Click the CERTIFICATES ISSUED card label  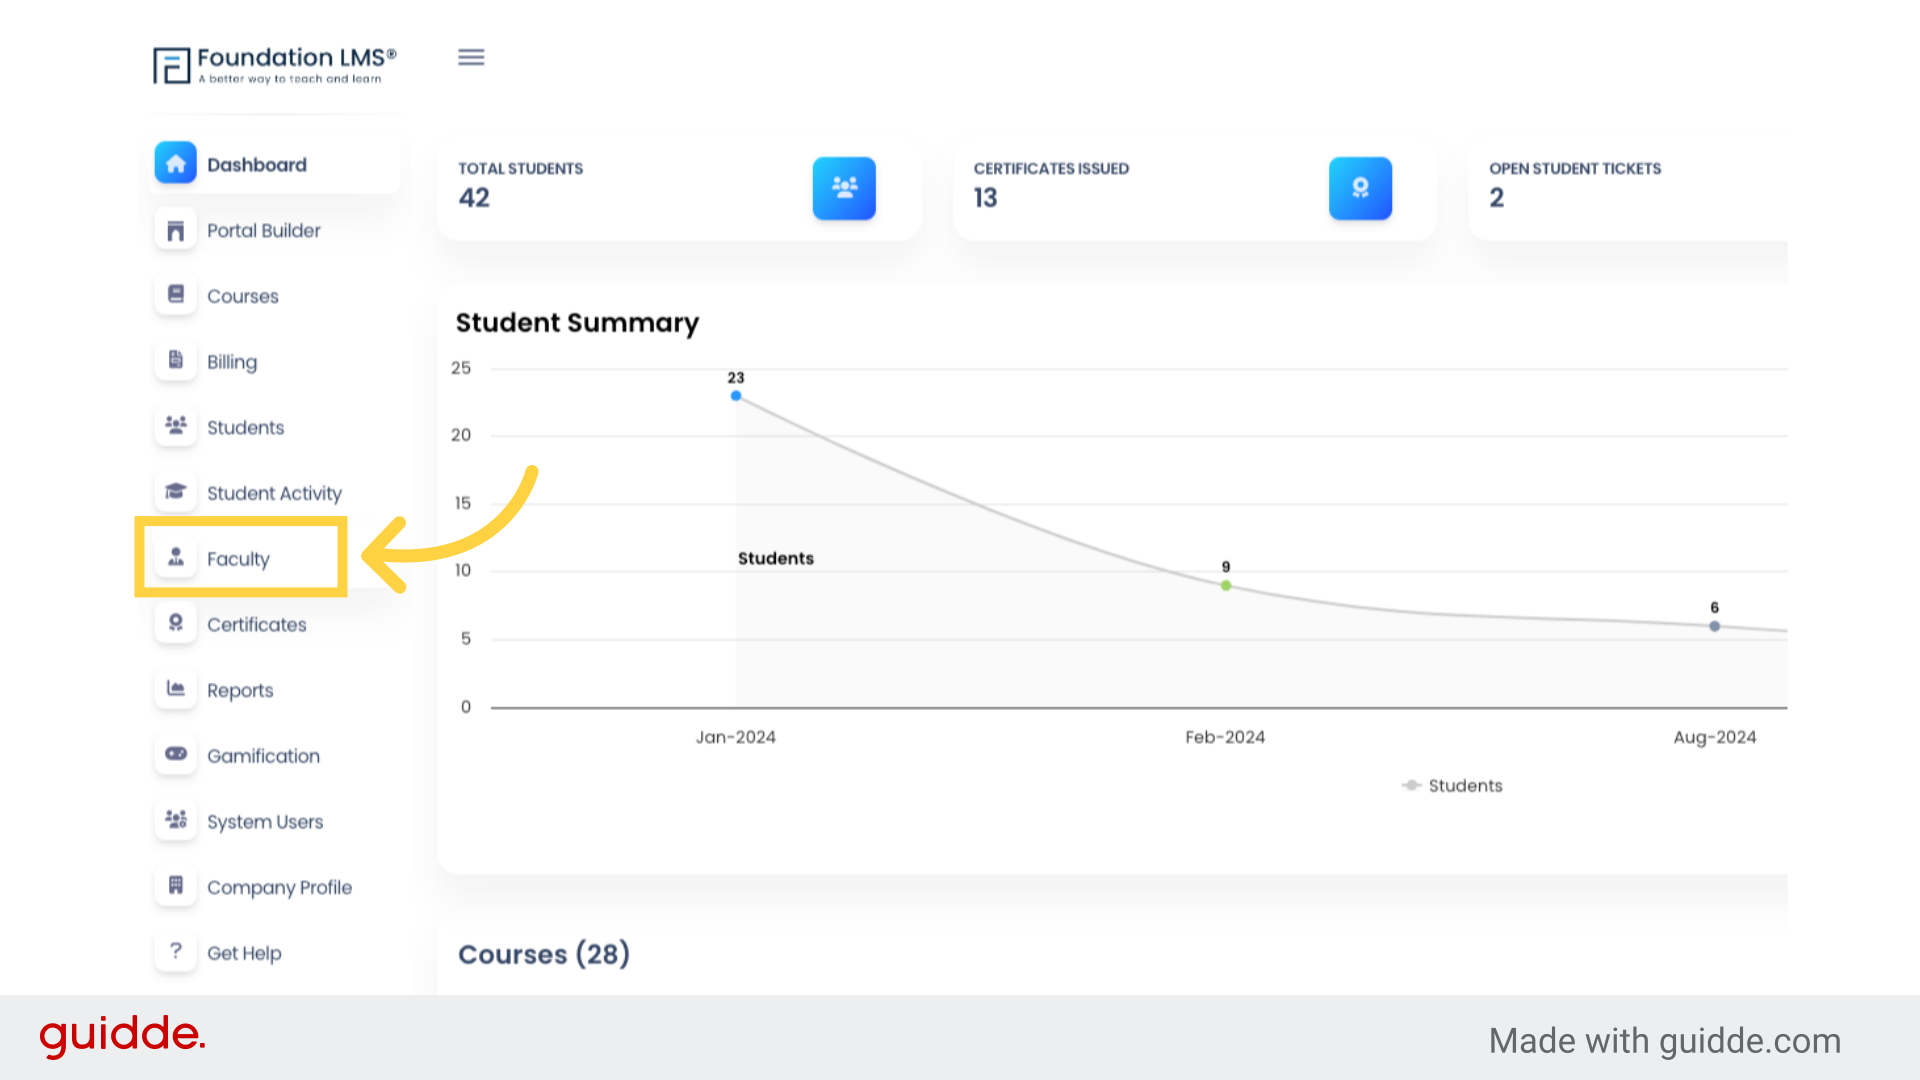click(x=1051, y=169)
